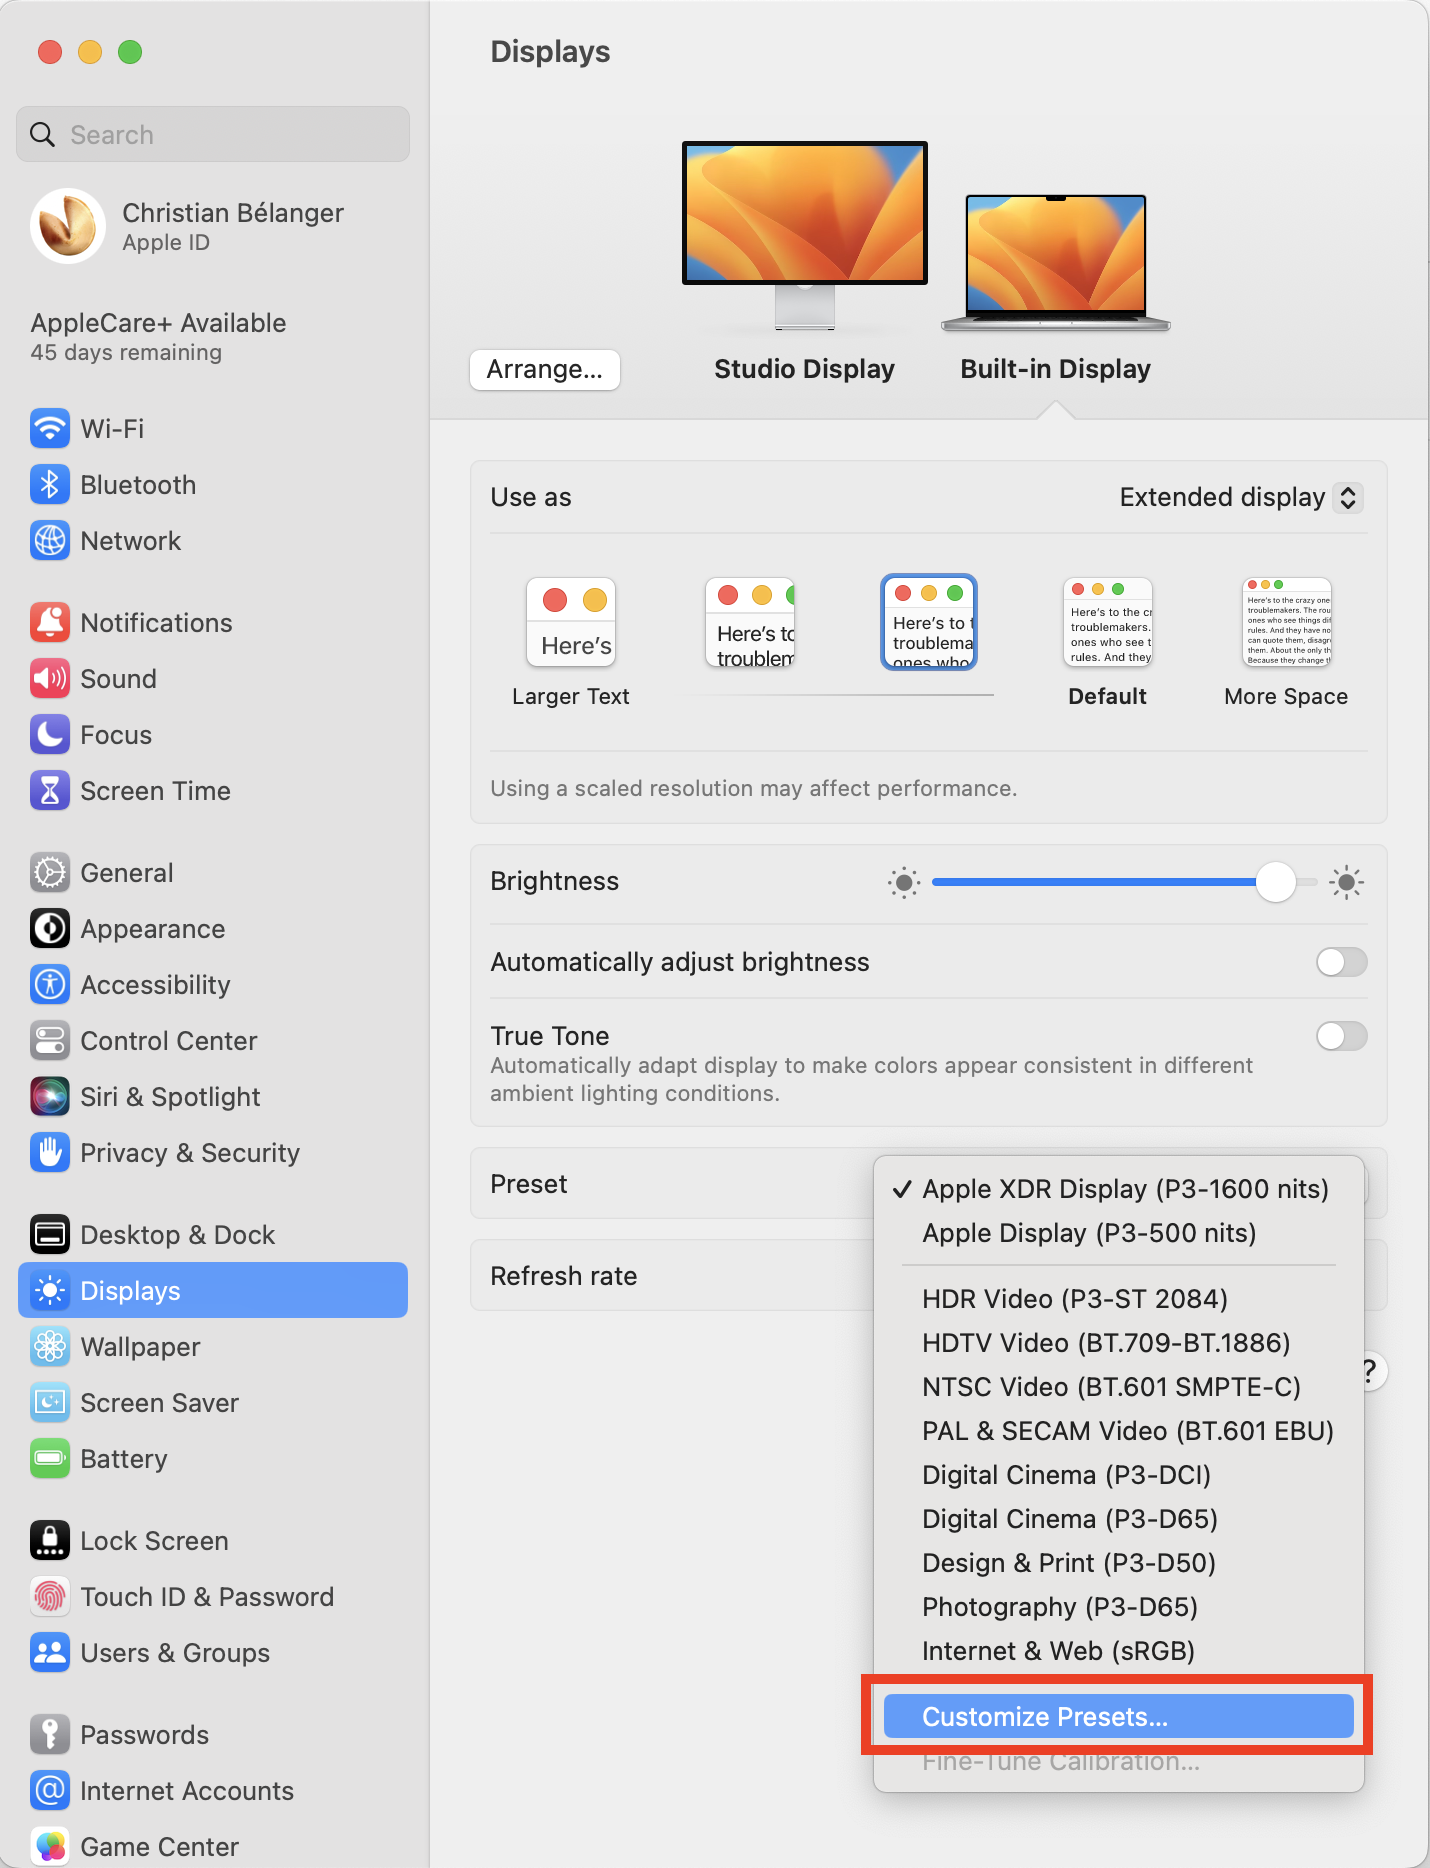Click the scaled resolution performance note
1430x1868 pixels.
click(754, 789)
